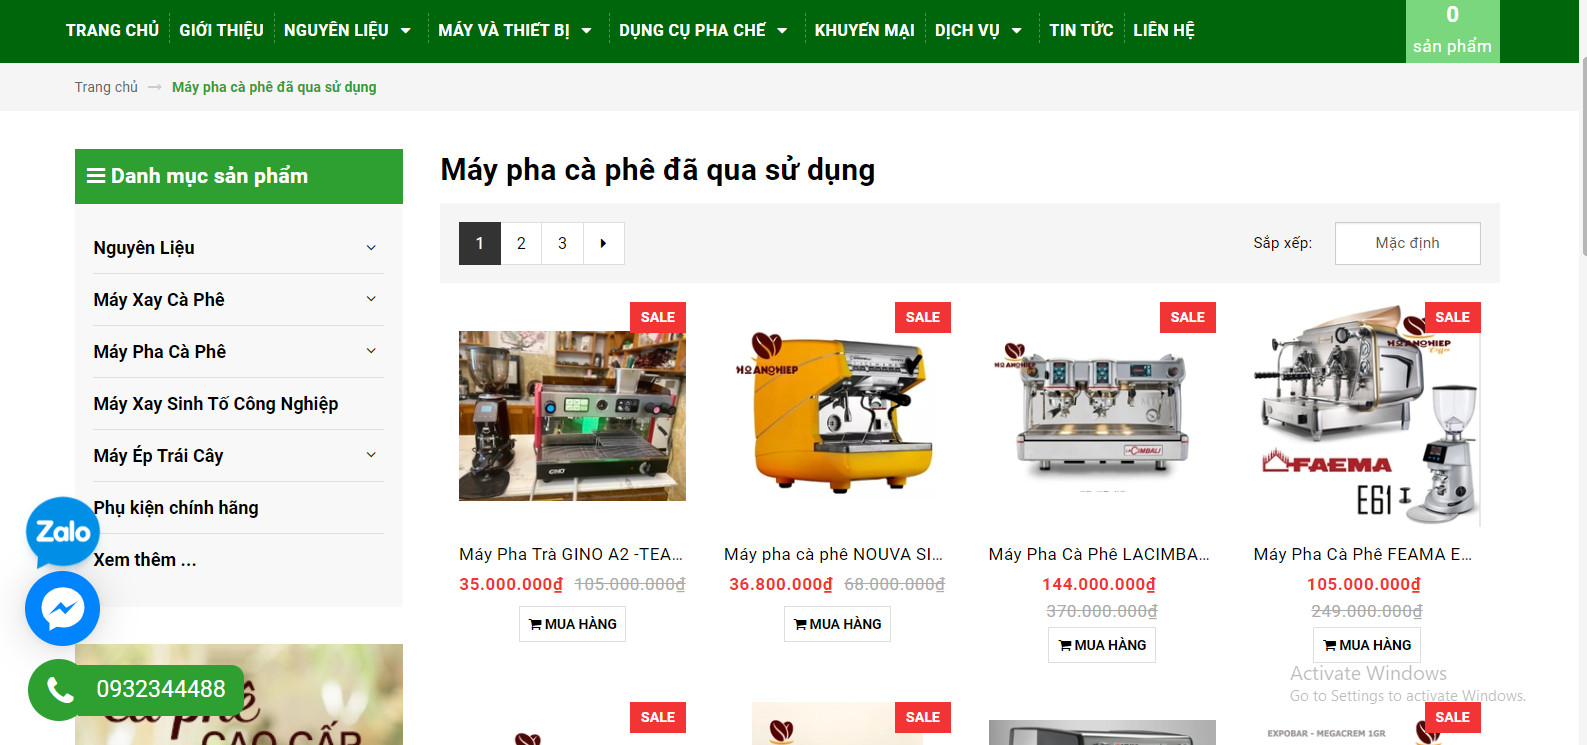Click Danh mục sản phẩm header
The image size is (1587, 745).
tap(239, 176)
